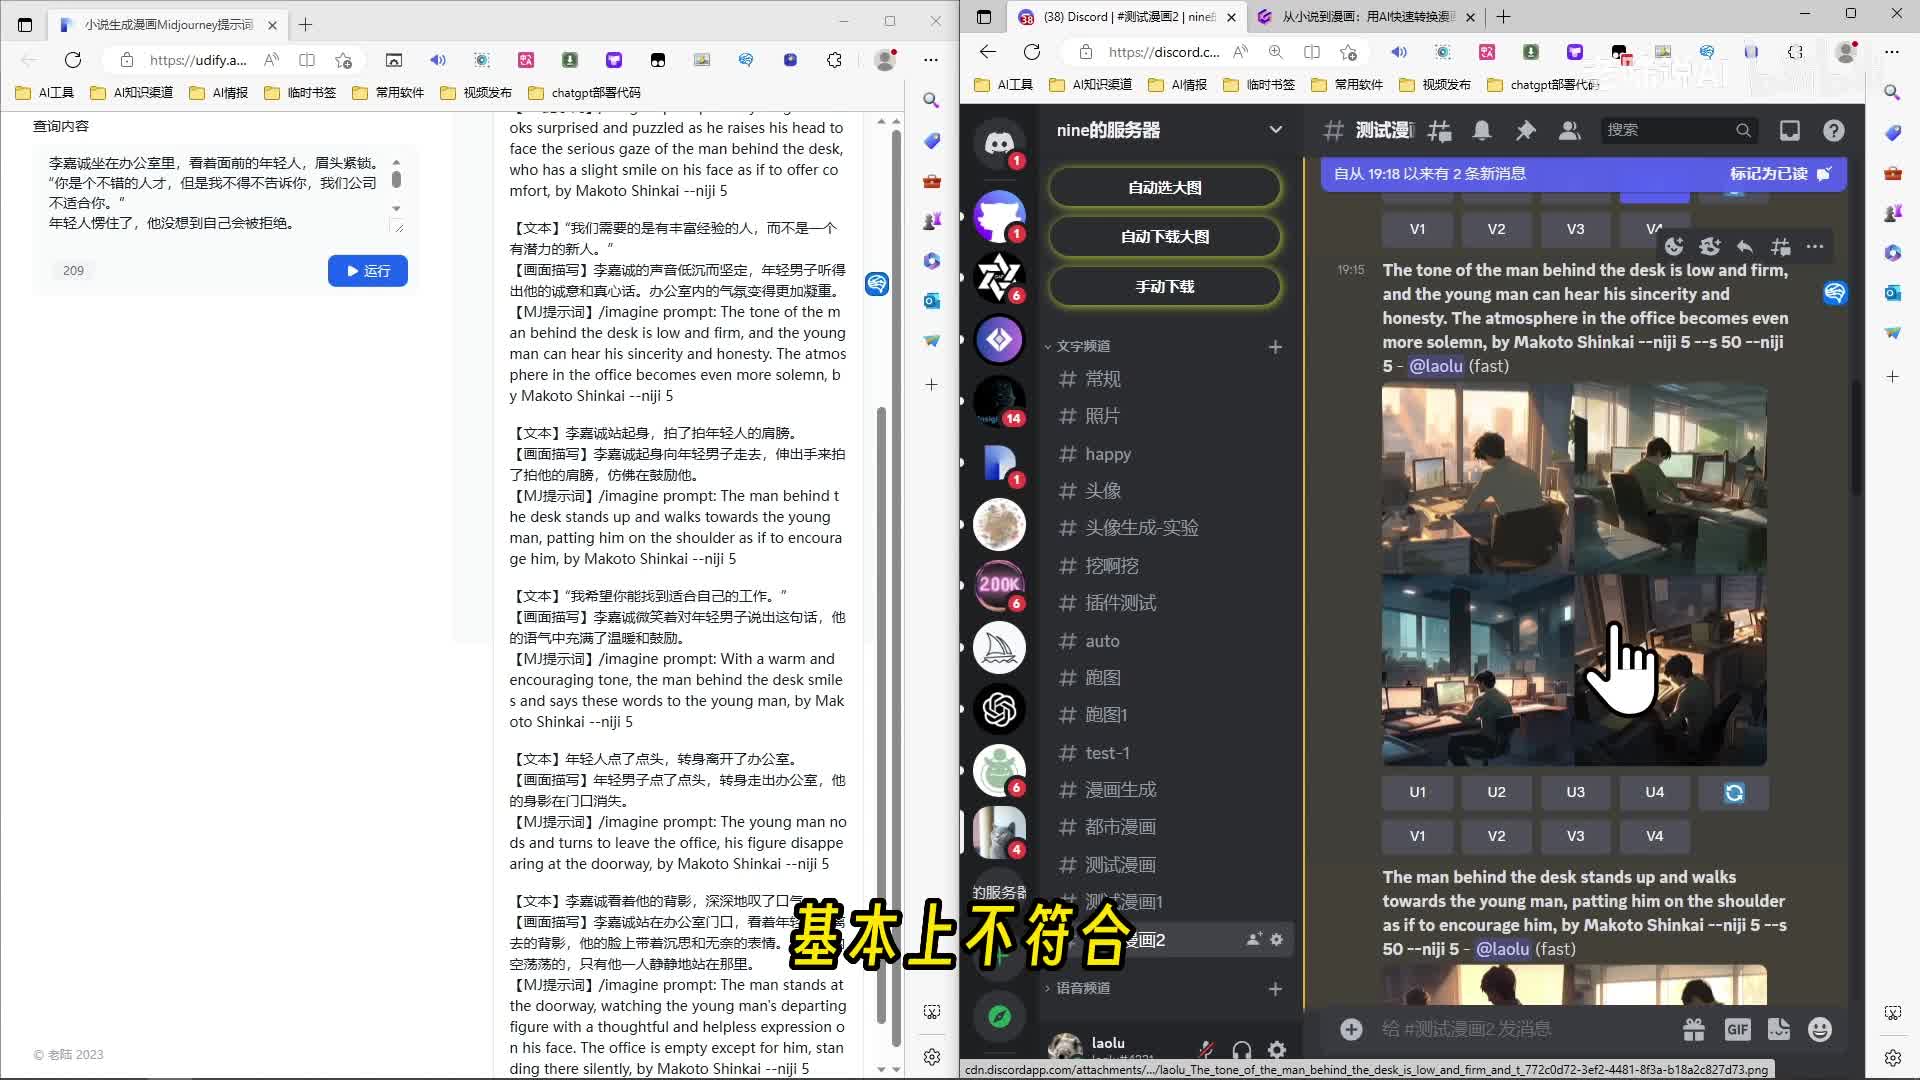This screenshot has width=1920, height=1080.
Task: Click the Discord search box
Action: 1670,130
